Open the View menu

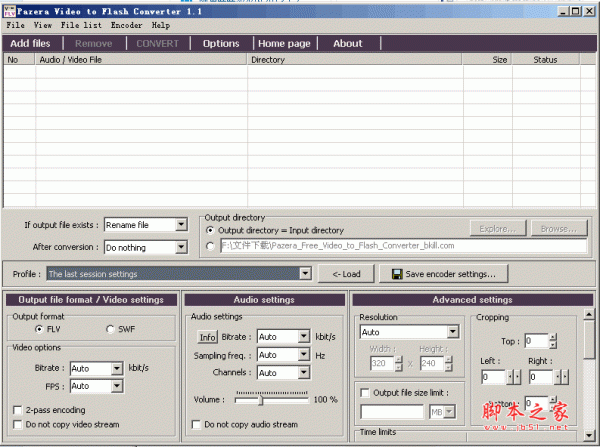click(x=42, y=25)
